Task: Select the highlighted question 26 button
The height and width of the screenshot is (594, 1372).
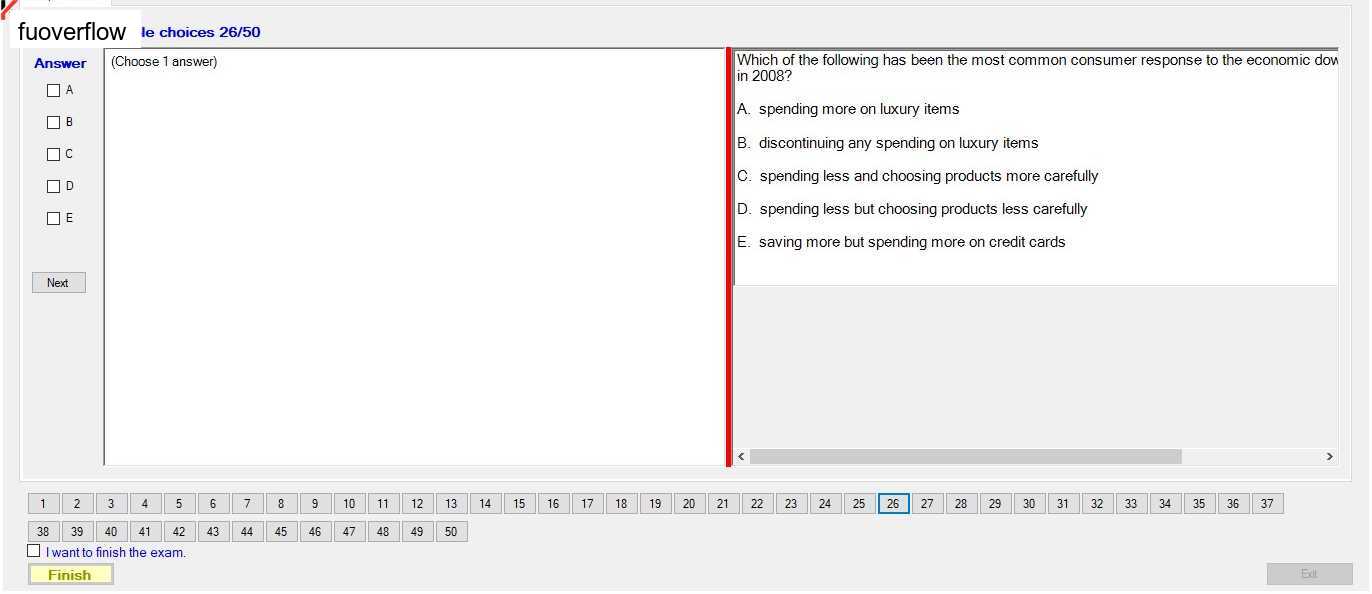Action: click(x=893, y=504)
